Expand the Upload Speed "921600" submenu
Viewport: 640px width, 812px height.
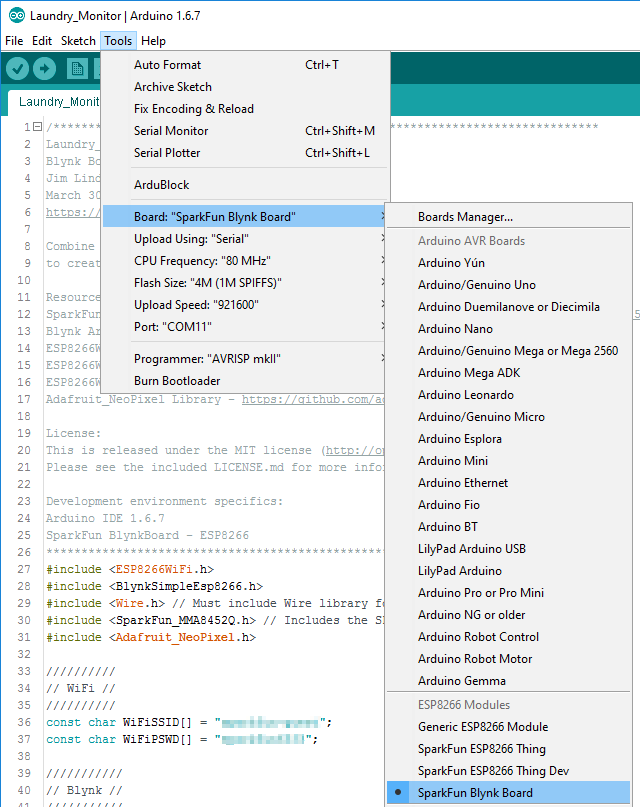coord(244,304)
